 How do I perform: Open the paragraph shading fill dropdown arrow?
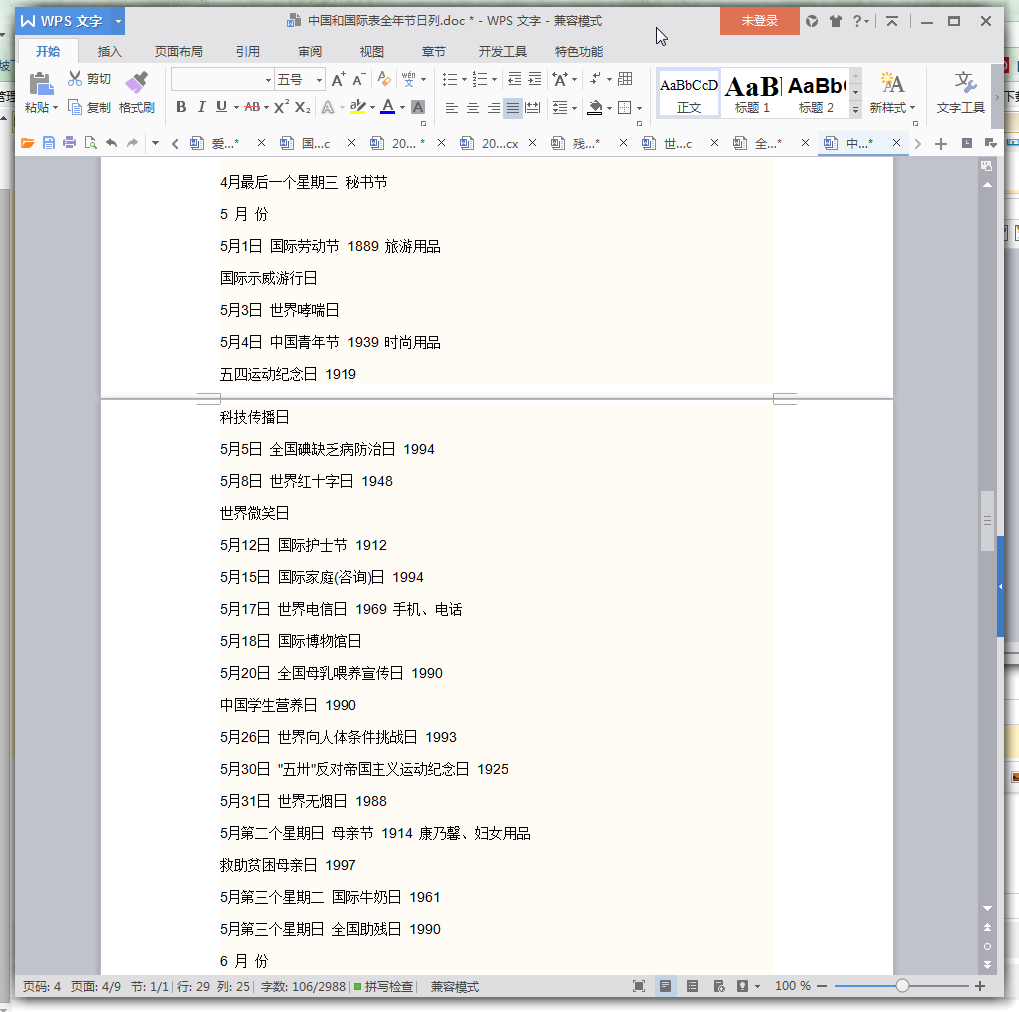coord(610,109)
